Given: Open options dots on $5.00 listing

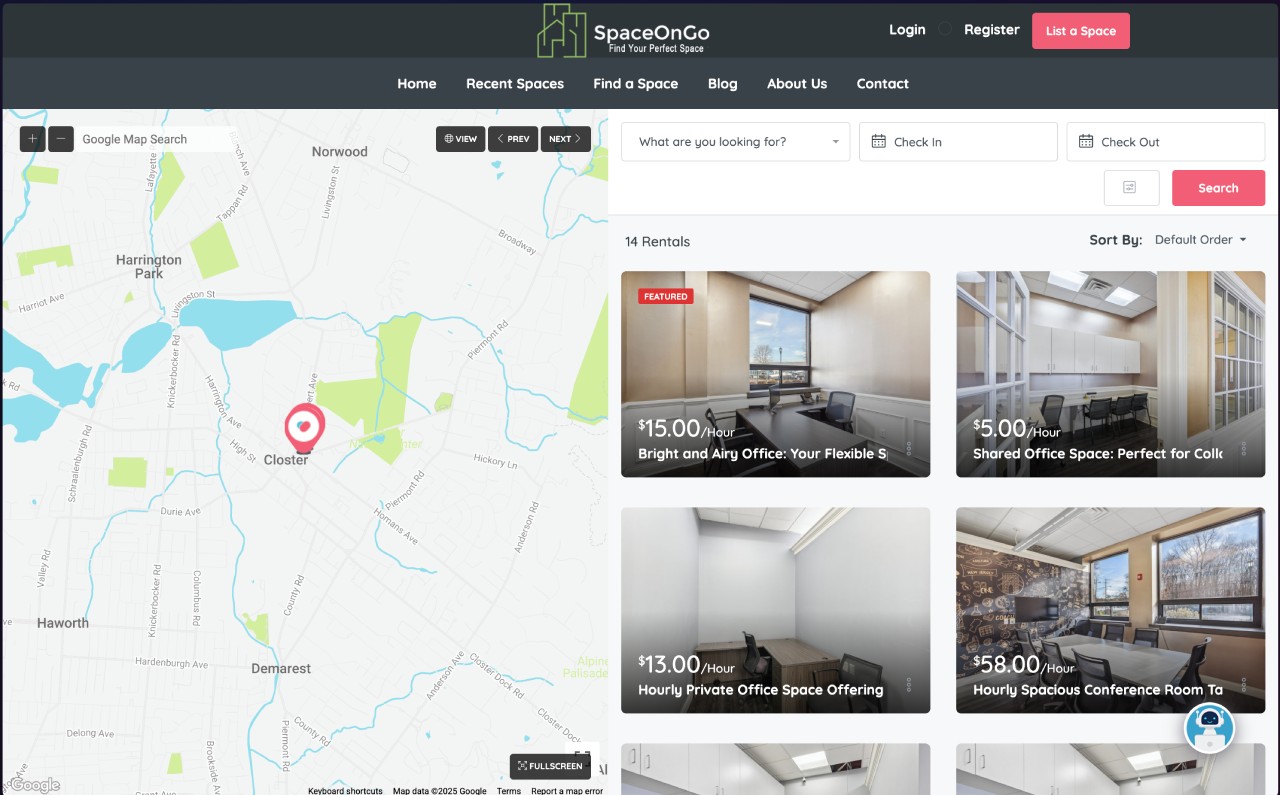Looking at the screenshot, I should click(x=1243, y=448).
